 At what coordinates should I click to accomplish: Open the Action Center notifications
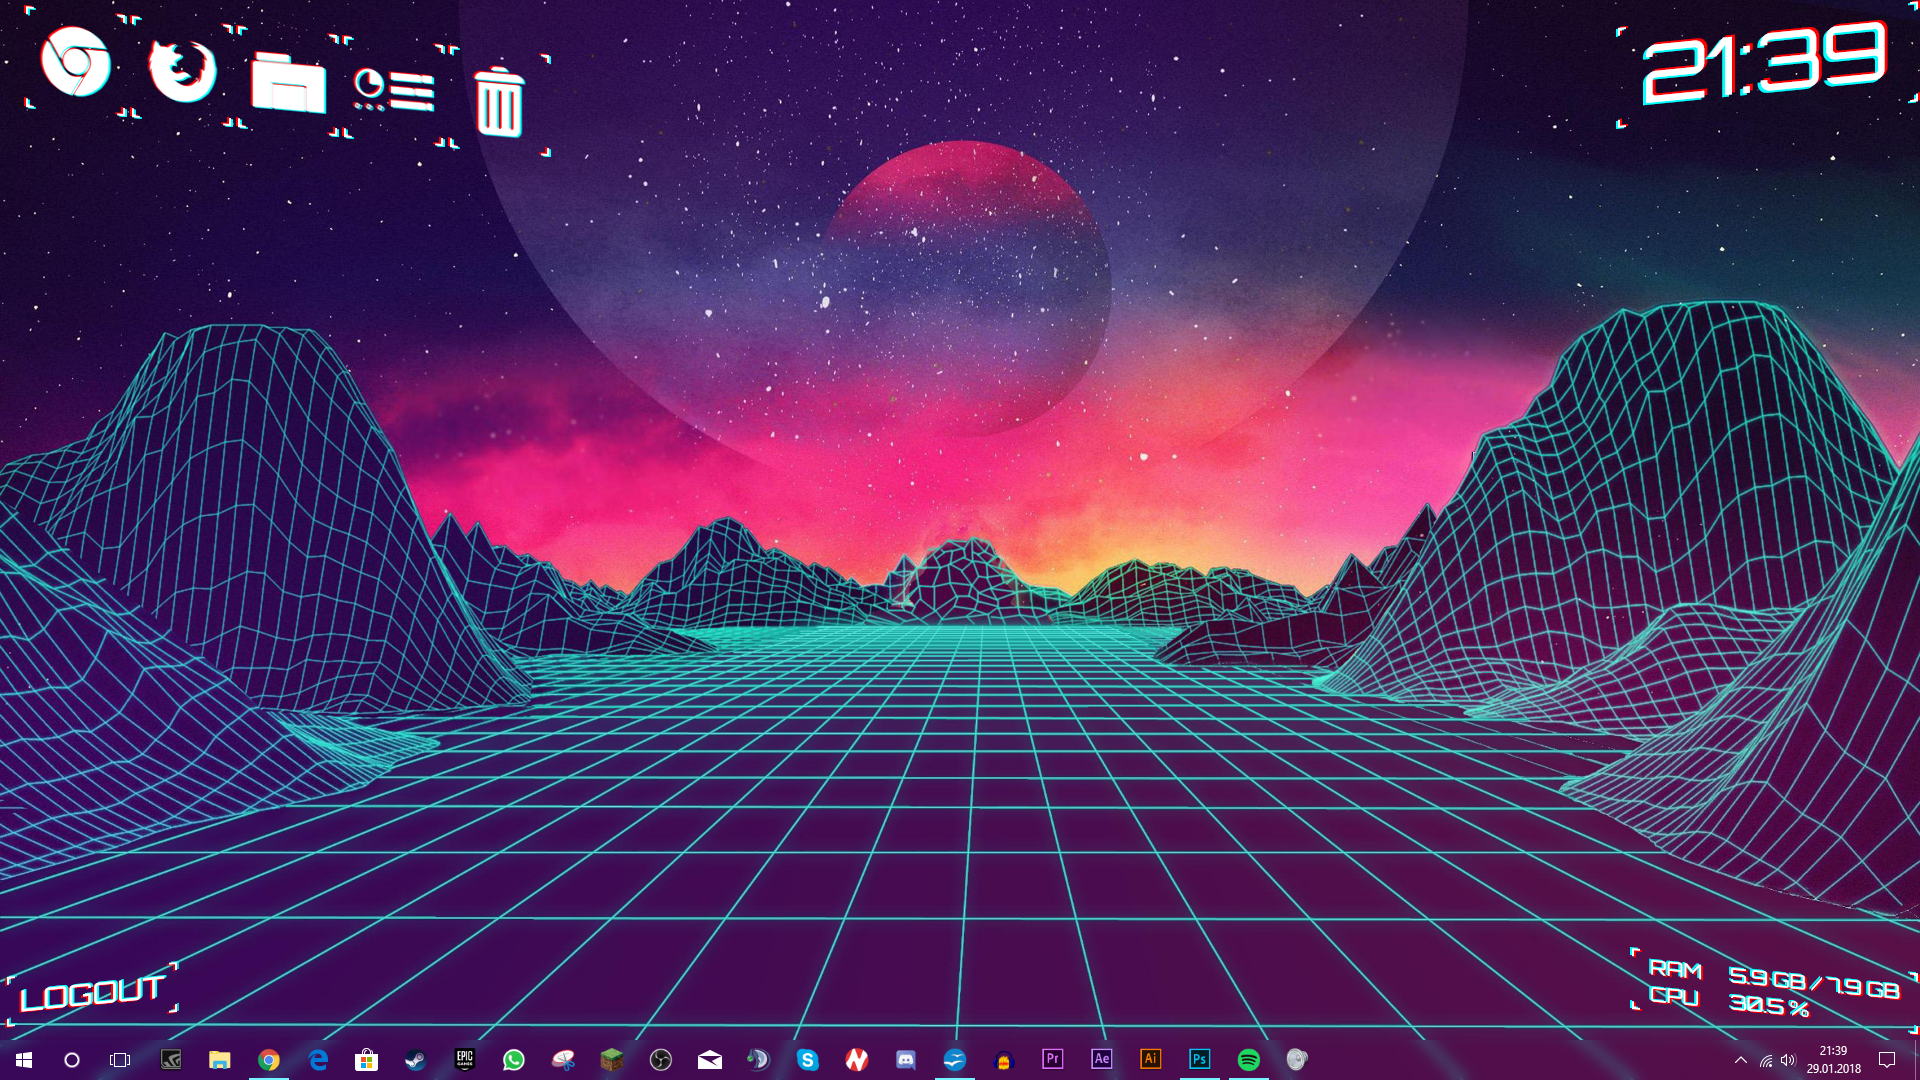[x=1887, y=1060]
